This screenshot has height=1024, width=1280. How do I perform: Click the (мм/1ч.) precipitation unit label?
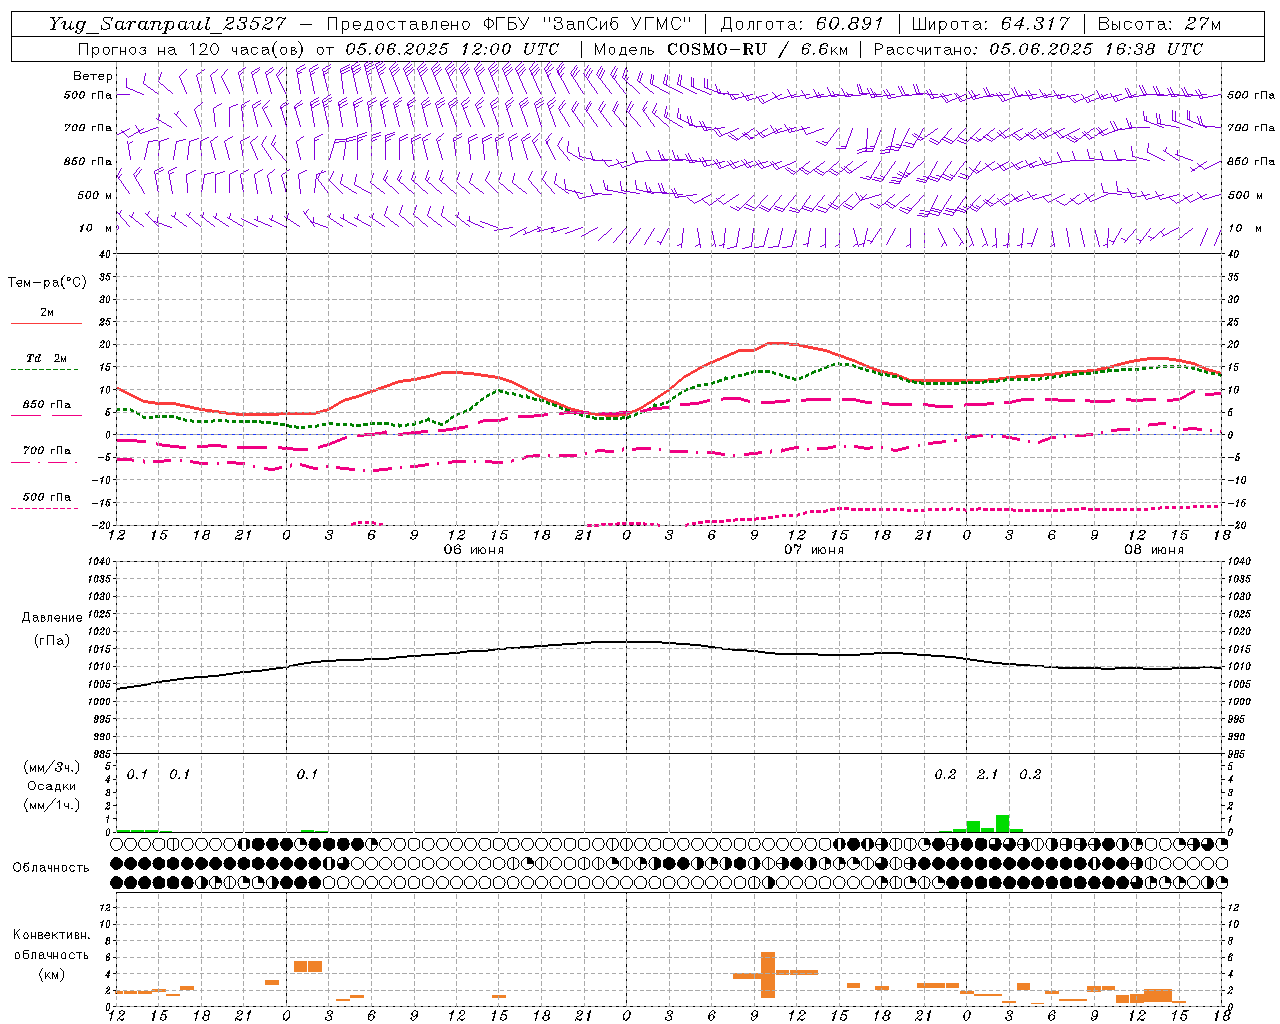coord(52,804)
